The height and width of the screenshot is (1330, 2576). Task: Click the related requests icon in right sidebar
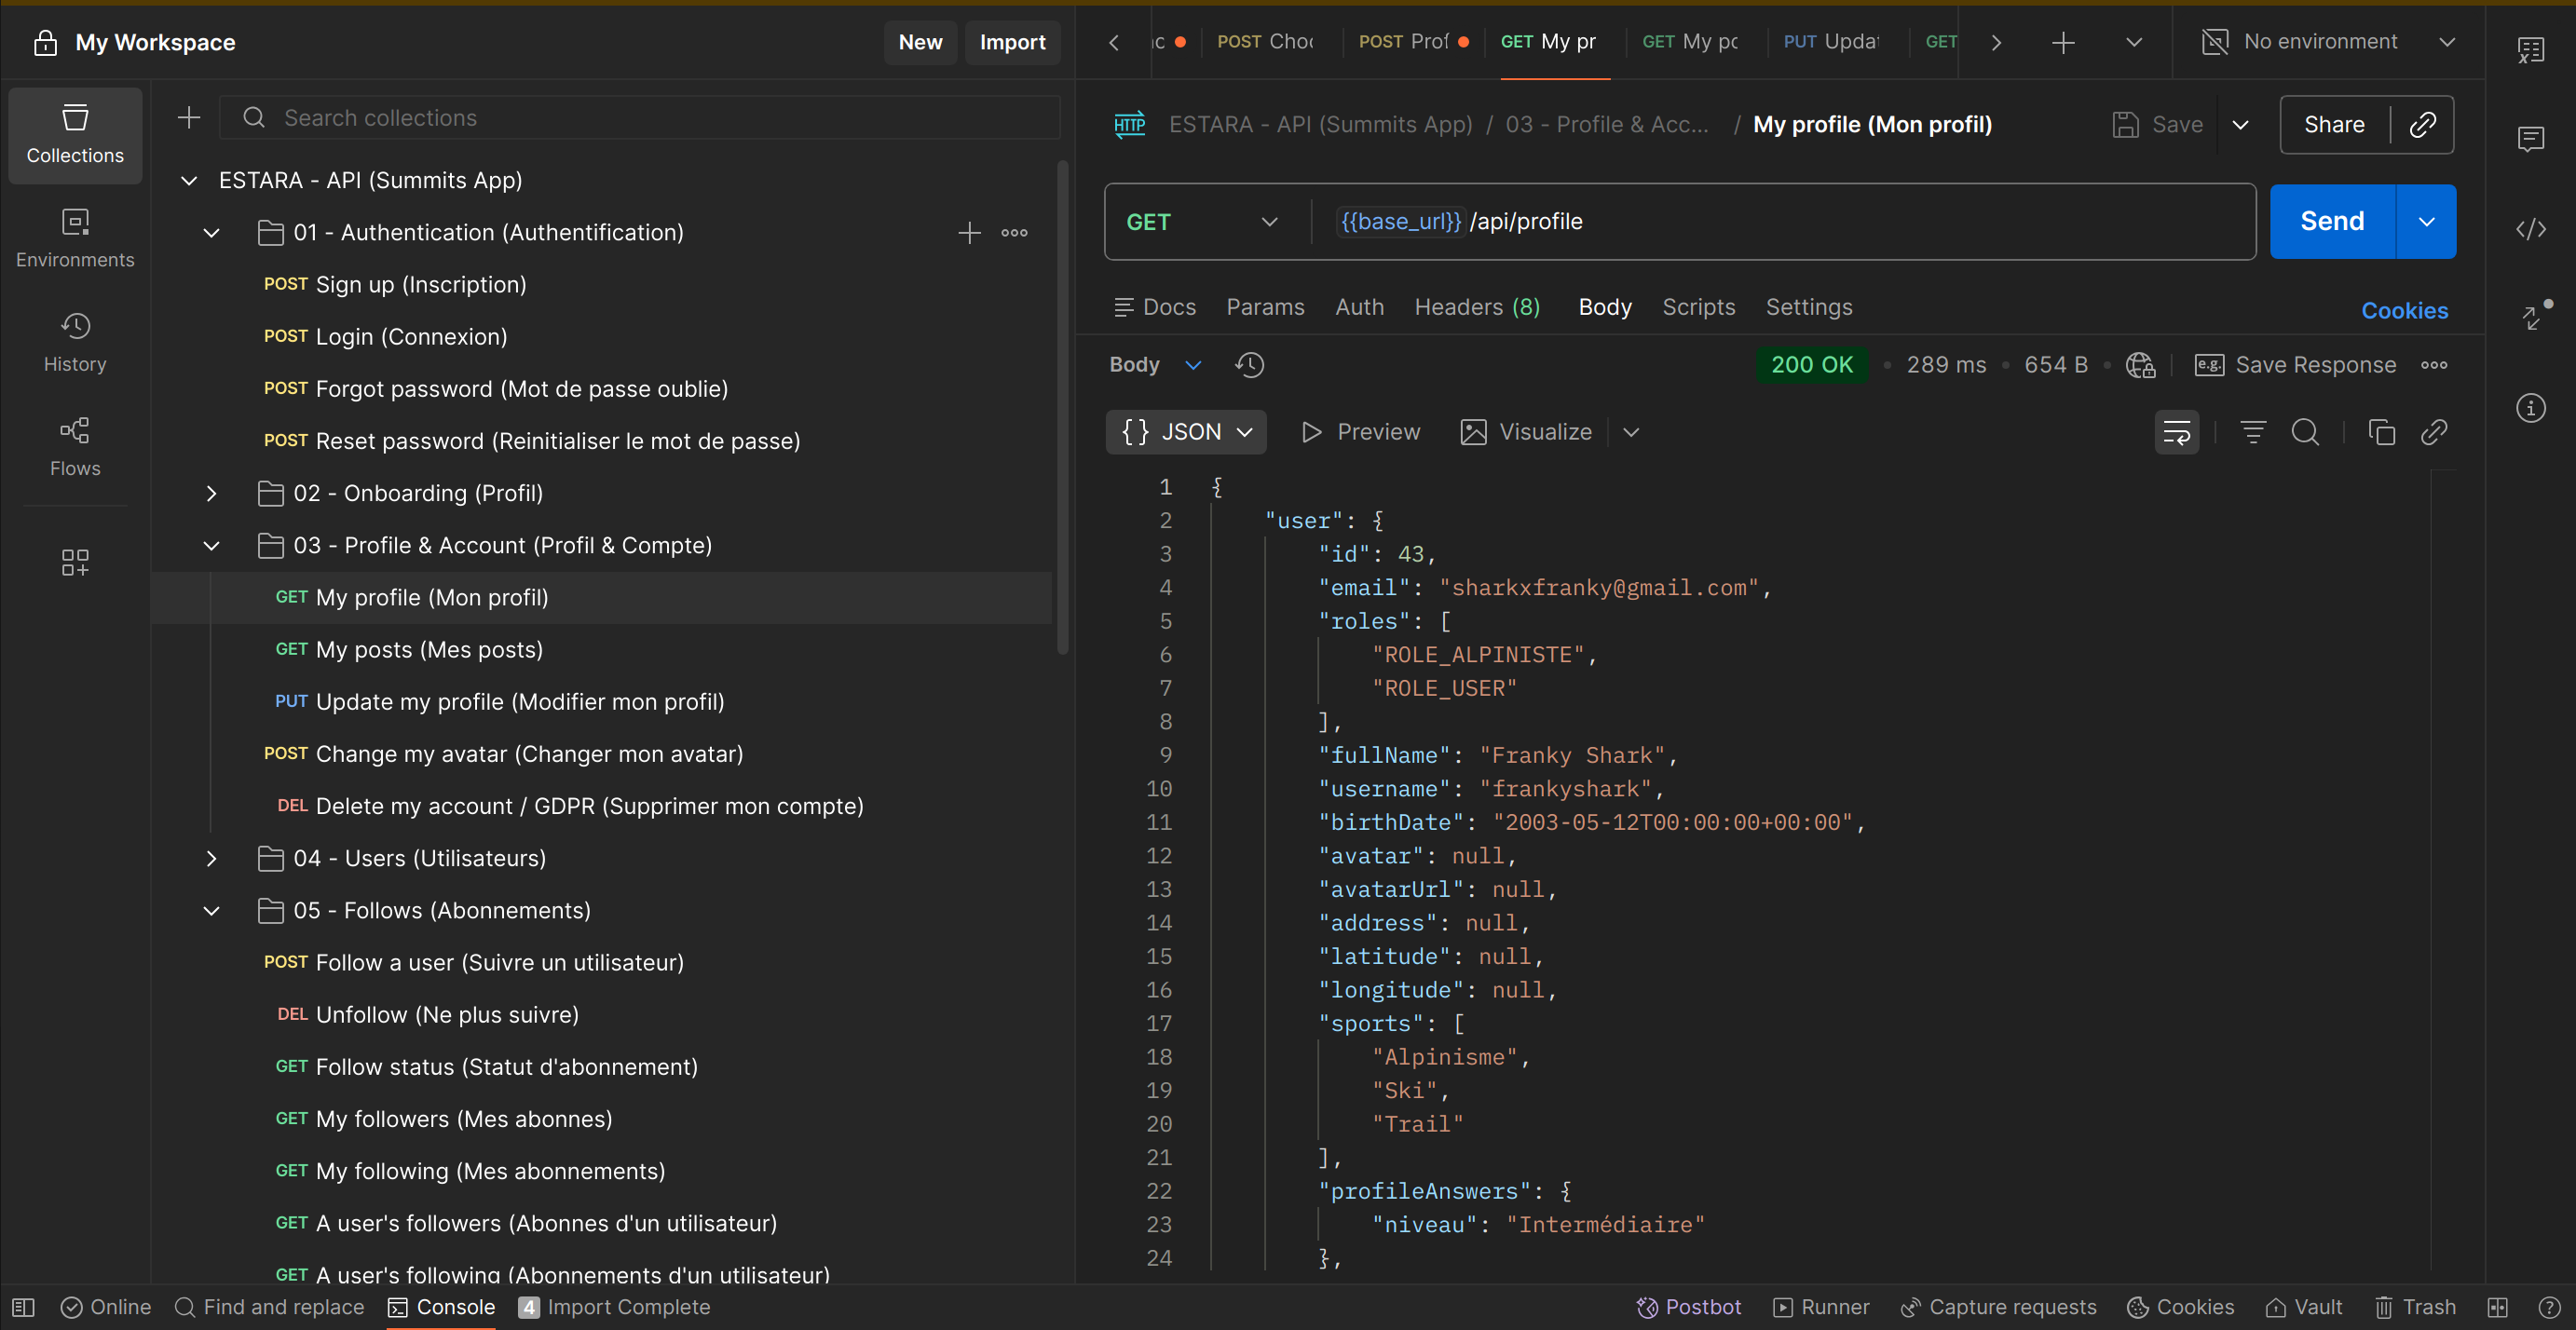[x=2531, y=318]
